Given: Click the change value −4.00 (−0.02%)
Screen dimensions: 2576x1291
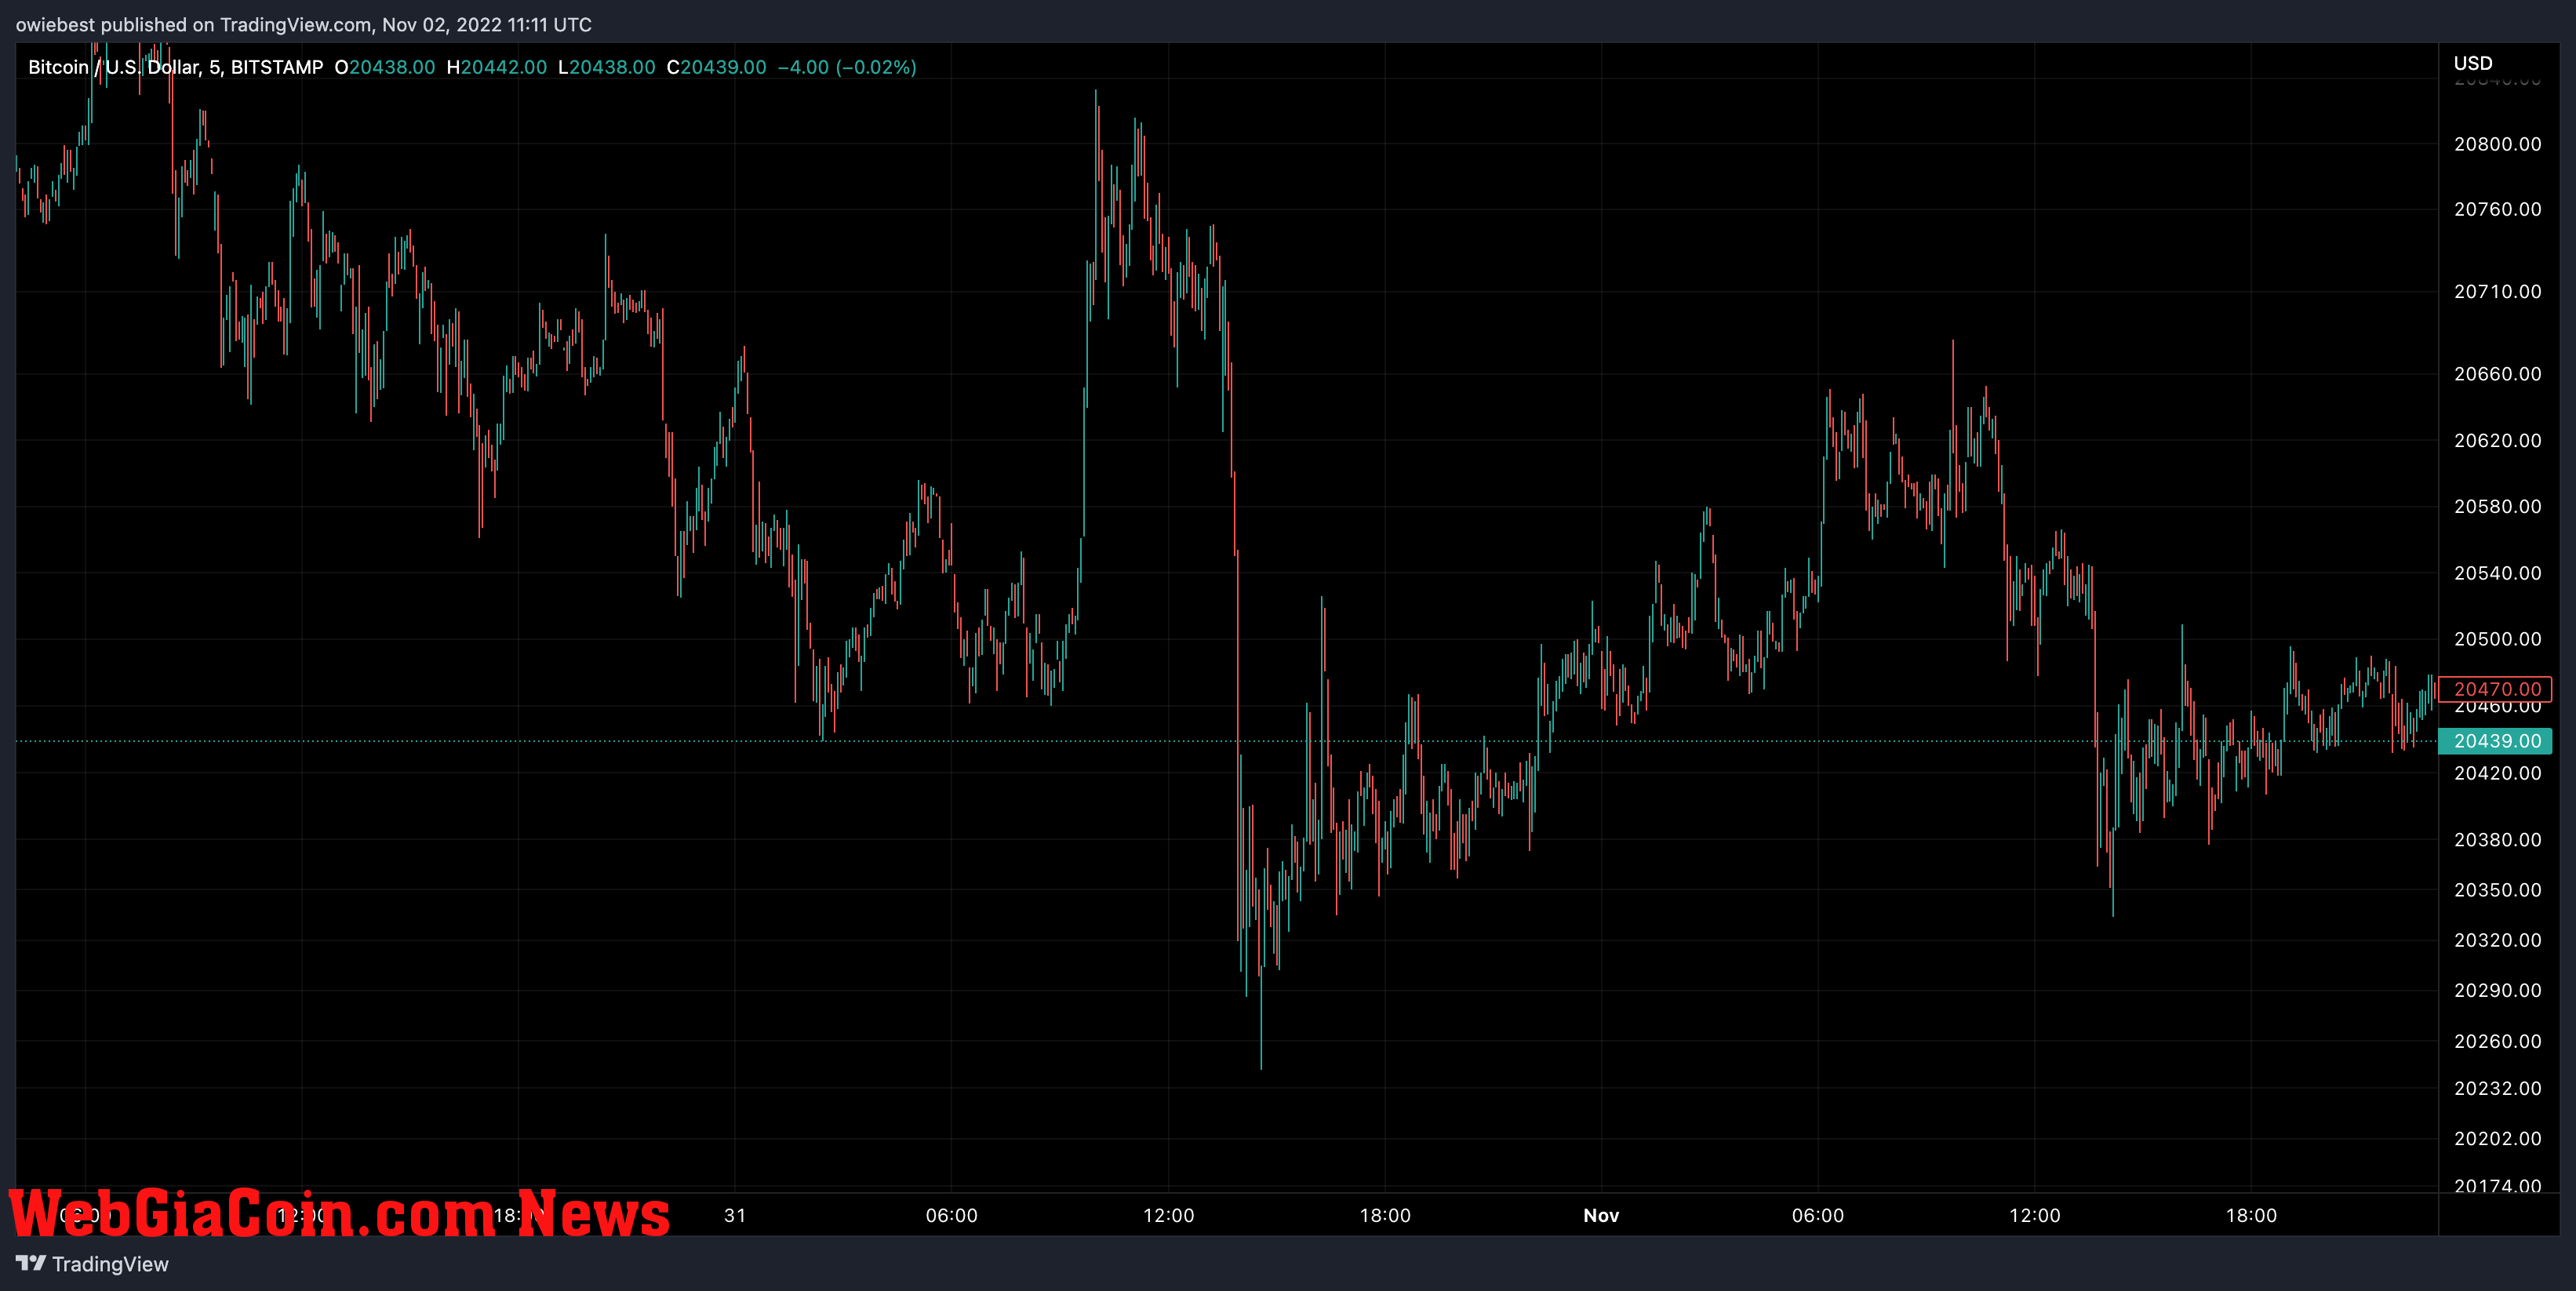Looking at the screenshot, I should click(x=847, y=67).
